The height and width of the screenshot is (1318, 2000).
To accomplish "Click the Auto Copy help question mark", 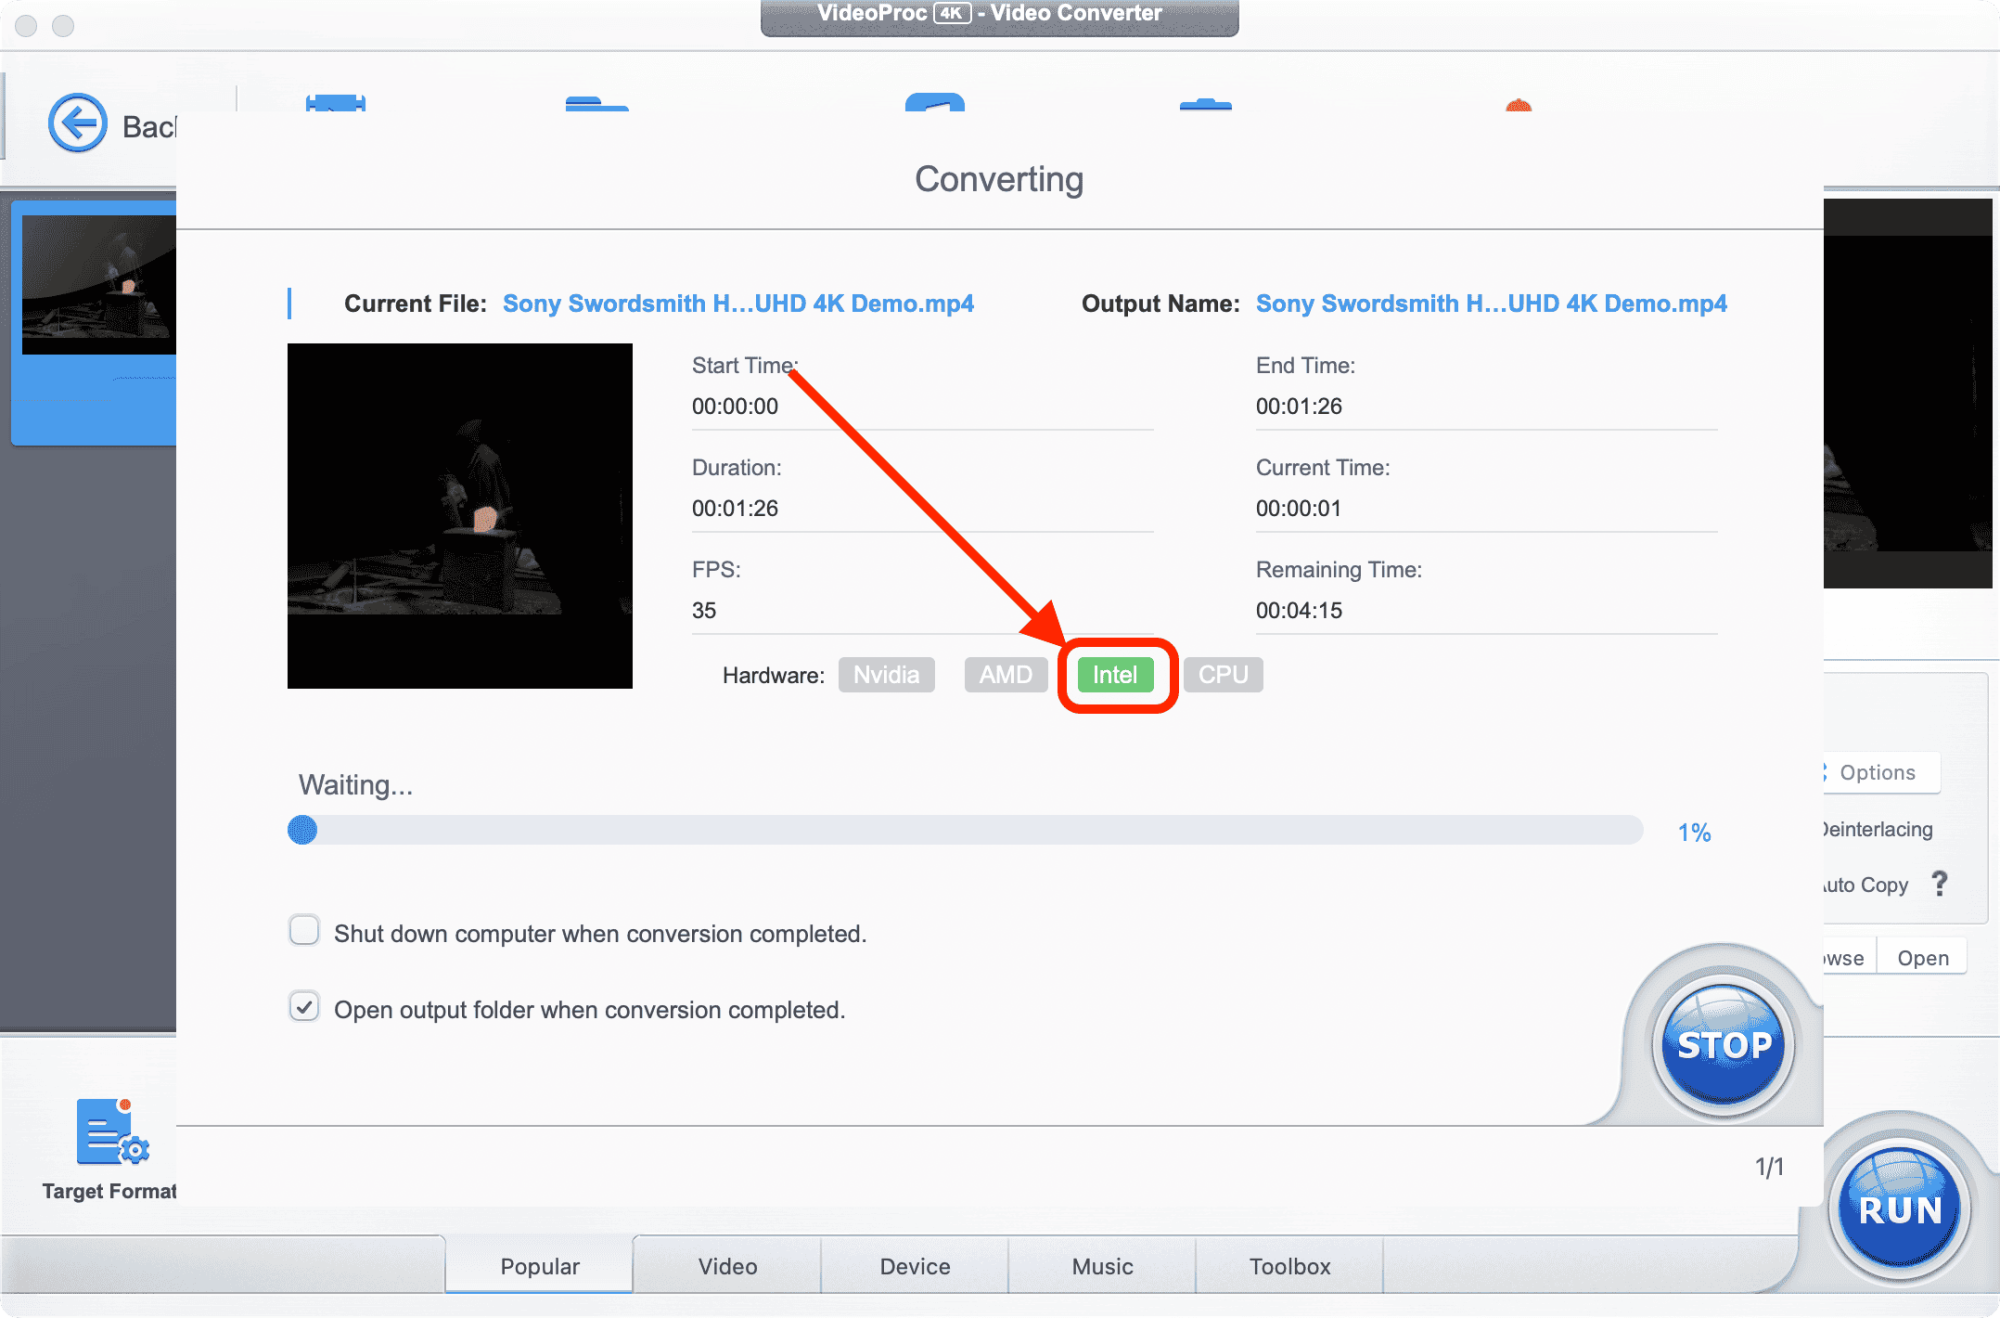I will tap(1939, 883).
